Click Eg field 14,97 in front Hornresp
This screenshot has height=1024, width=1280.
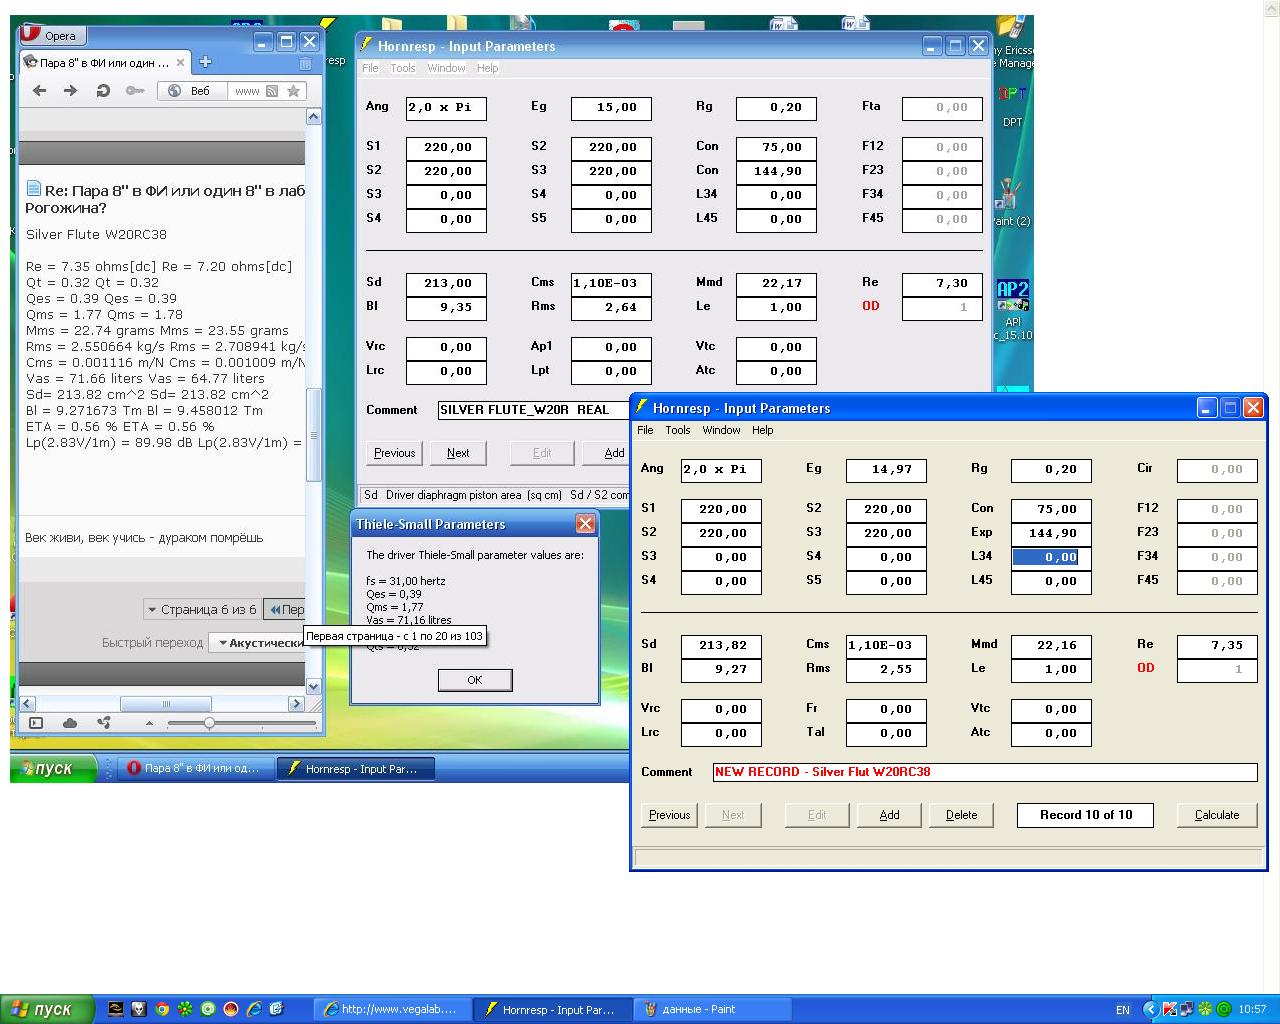pos(886,470)
